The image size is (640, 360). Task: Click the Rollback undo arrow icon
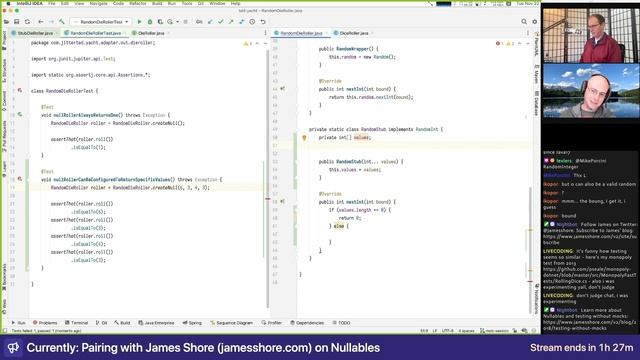(x=263, y=22)
